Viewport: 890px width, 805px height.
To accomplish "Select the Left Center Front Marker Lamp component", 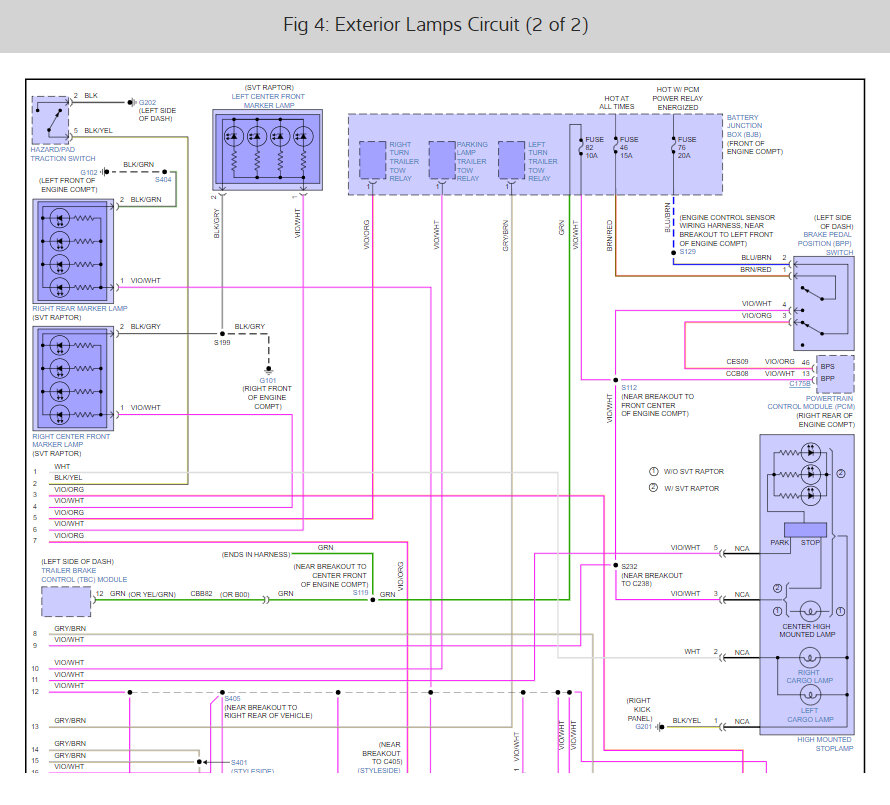I will (x=268, y=150).
